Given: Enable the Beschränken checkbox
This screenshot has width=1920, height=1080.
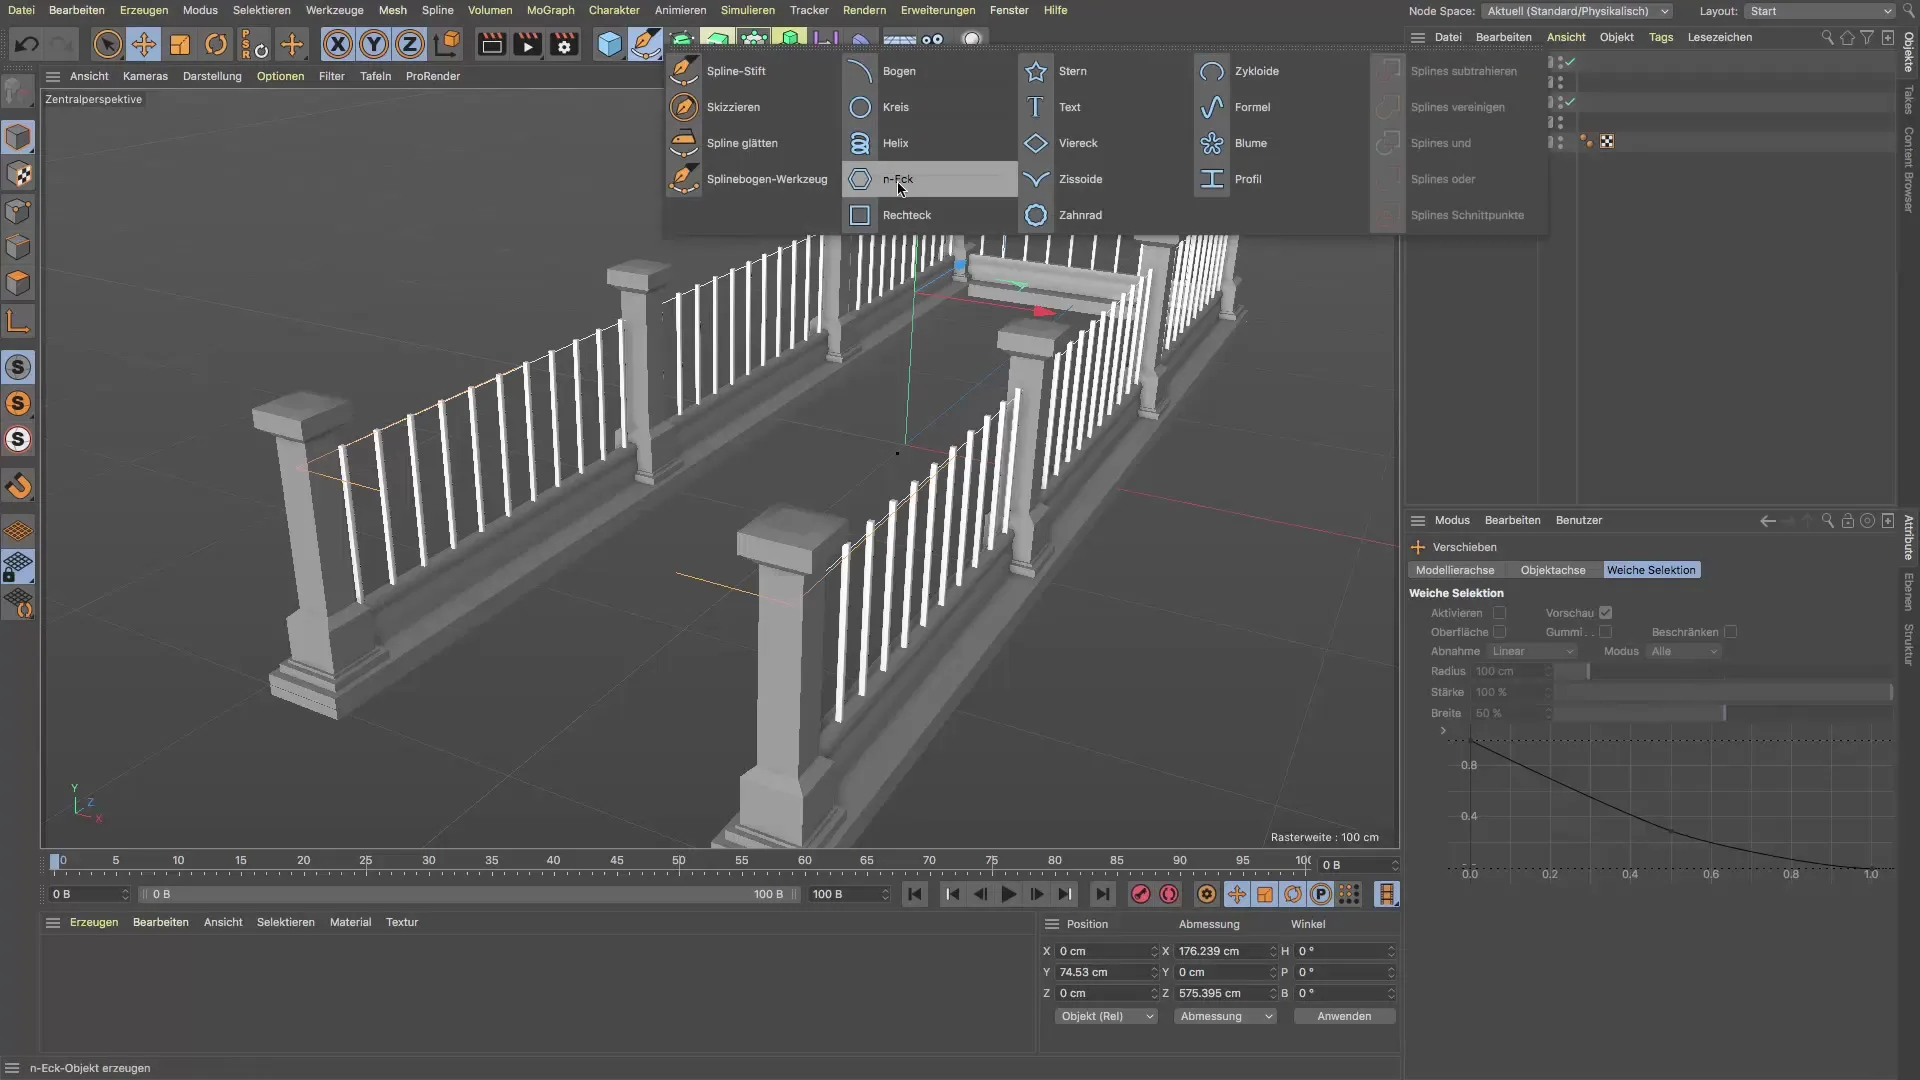Looking at the screenshot, I should point(1730,632).
